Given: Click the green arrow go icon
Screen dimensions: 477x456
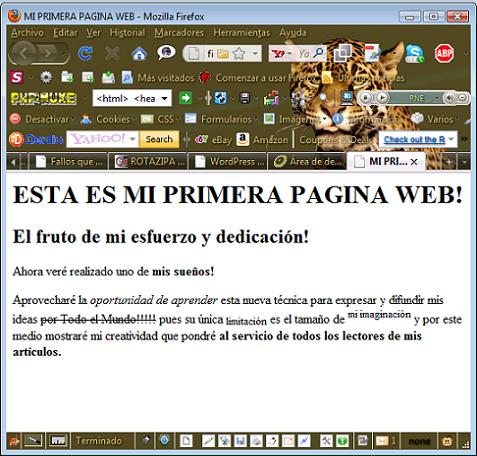Looking at the screenshot, I should [x=185, y=98].
